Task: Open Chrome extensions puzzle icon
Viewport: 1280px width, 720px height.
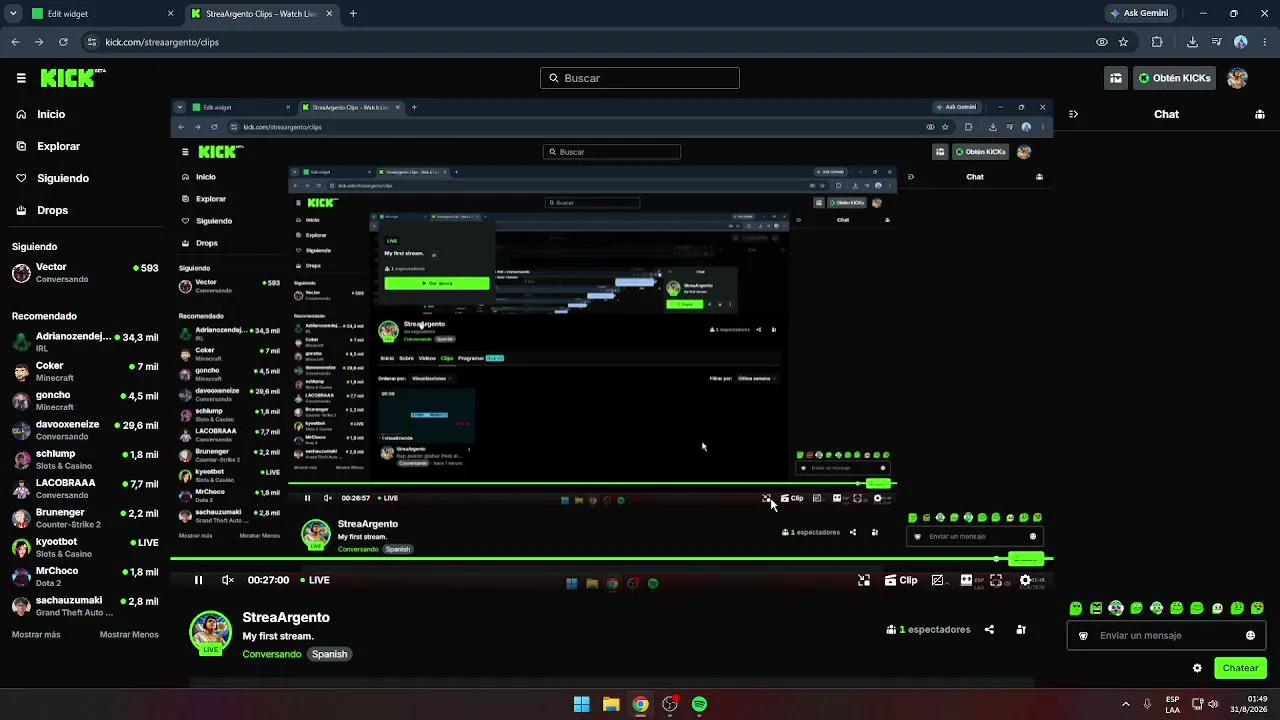Action: 1157,42
